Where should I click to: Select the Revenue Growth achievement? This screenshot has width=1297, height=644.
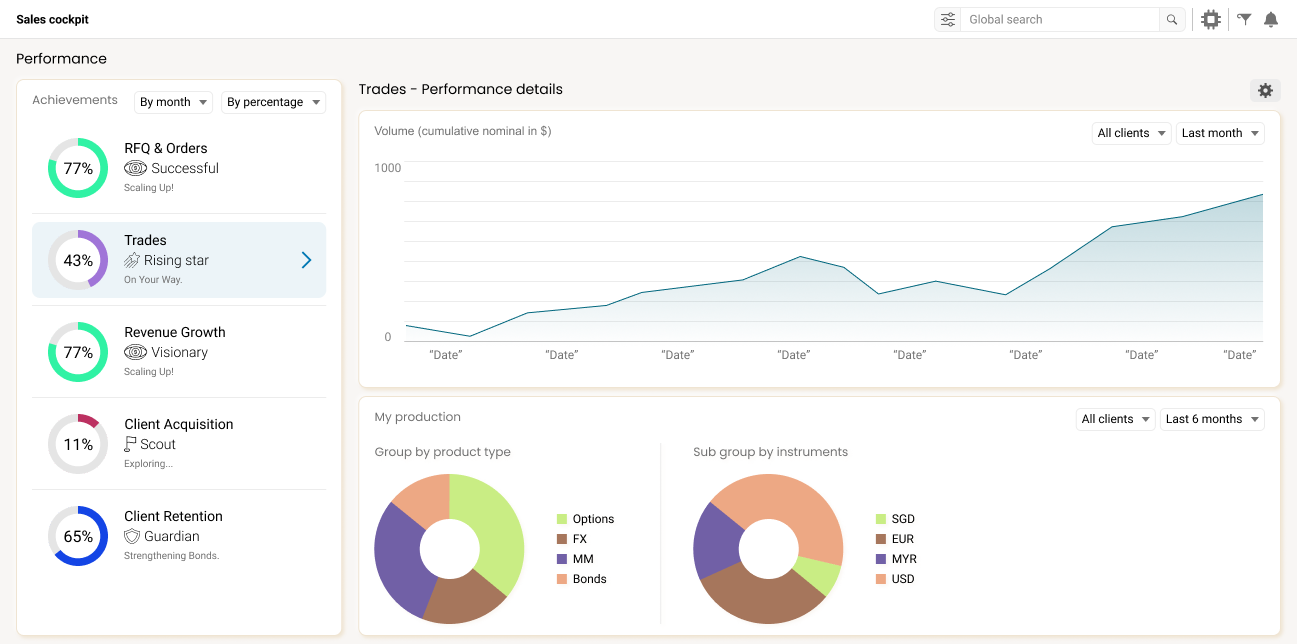tap(179, 352)
